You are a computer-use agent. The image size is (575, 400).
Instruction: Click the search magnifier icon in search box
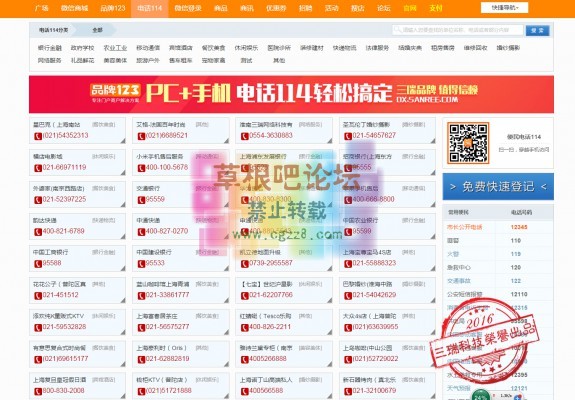[x=398, y=30]
